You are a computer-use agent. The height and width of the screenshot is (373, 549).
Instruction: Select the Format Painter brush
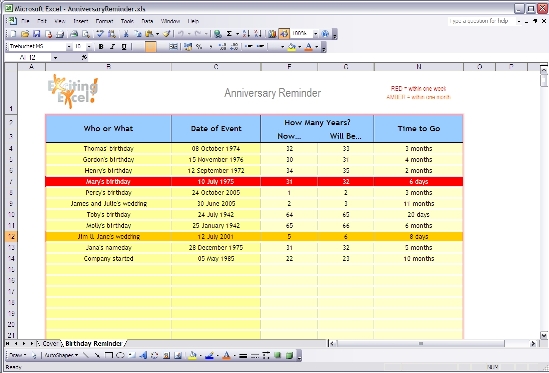pos(167,34)
